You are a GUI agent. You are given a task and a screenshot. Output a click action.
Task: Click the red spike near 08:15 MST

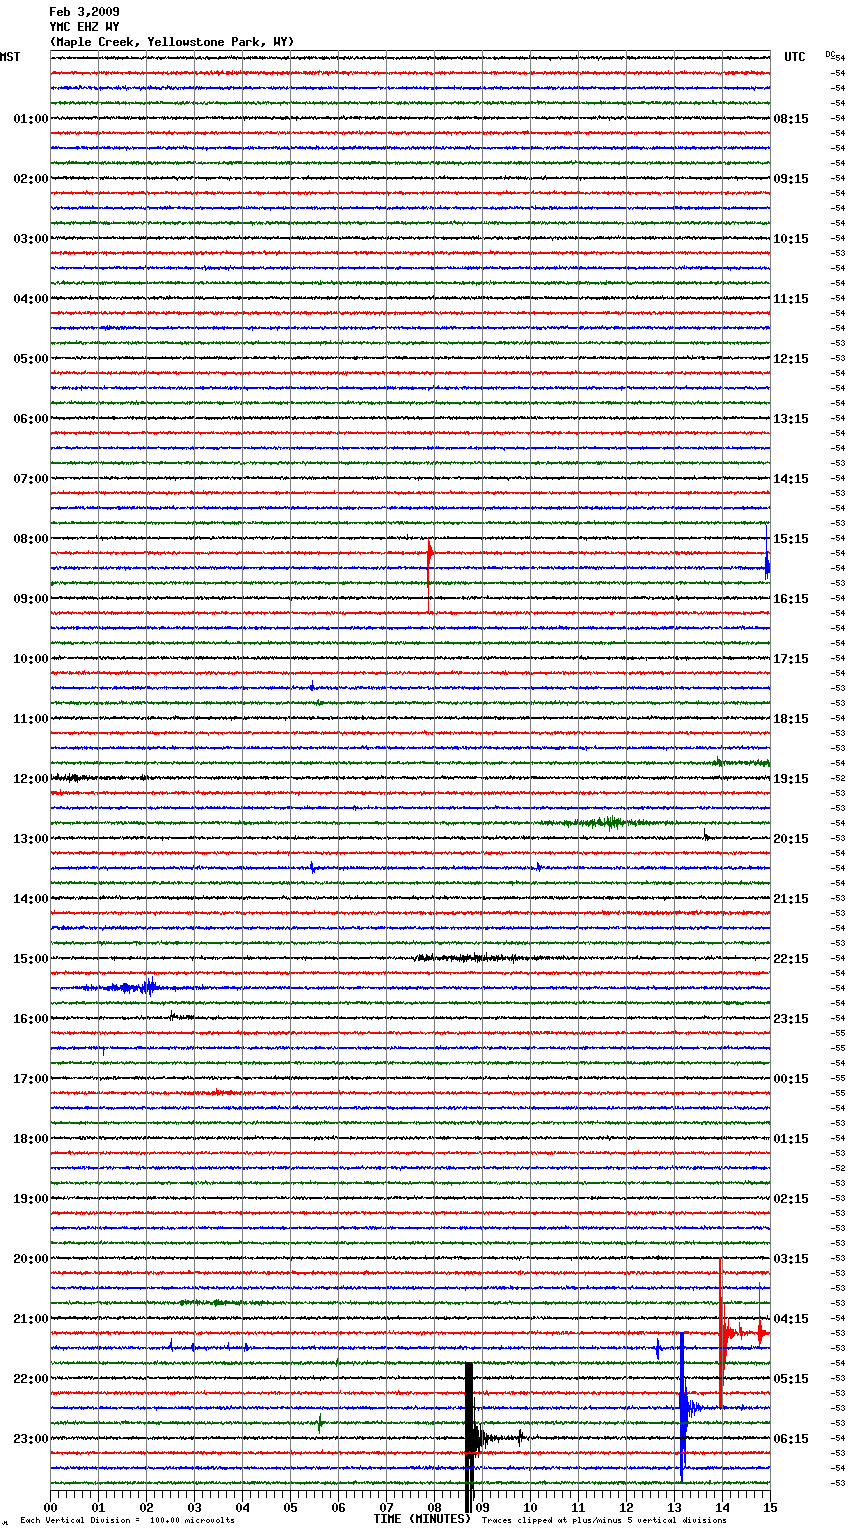429,575
